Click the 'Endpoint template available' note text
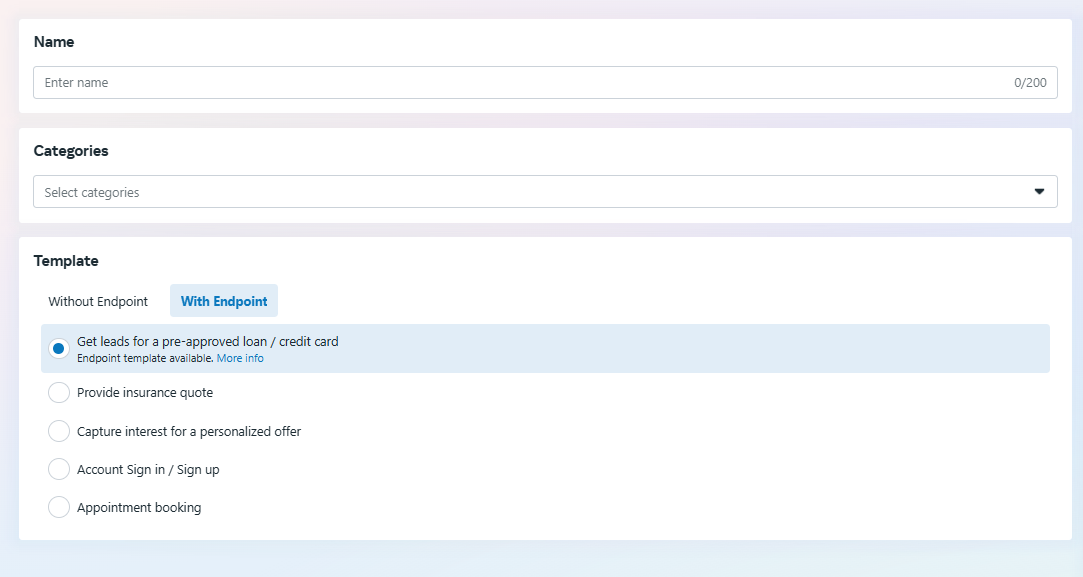The height and width of the screenshot is (577, 1083). (x=145, y=358)
